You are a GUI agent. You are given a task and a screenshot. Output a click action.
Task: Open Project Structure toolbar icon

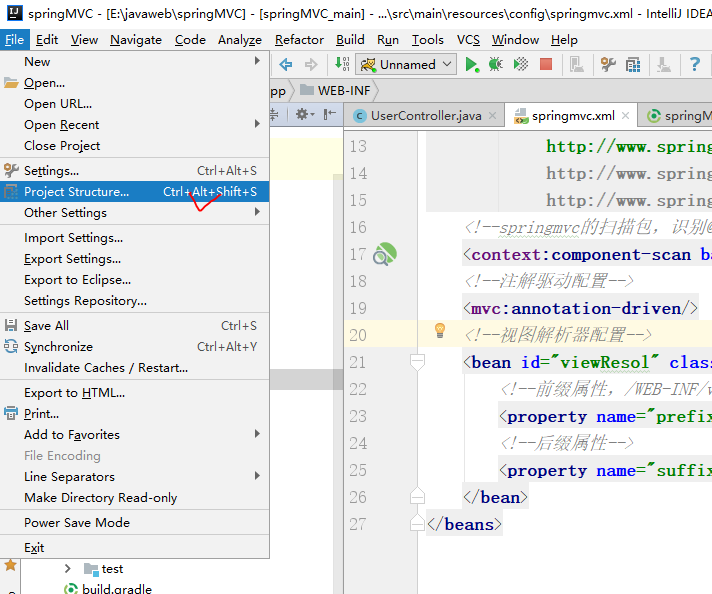pyautogui.click(x=633, y=65)
